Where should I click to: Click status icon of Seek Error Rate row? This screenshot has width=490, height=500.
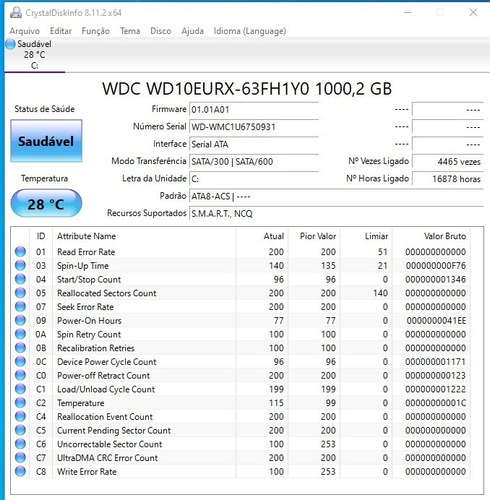click(20, 306)
